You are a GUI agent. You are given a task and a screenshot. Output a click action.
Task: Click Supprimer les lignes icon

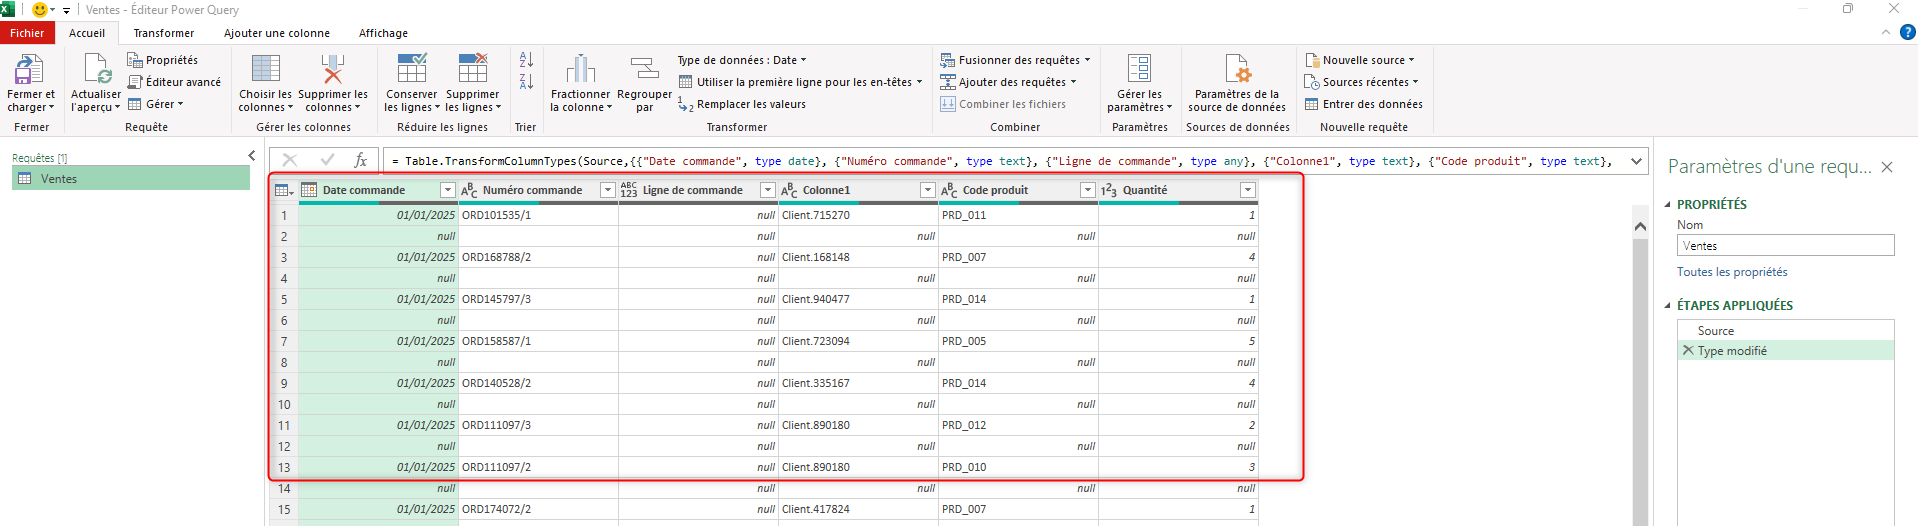pos(473,68)
